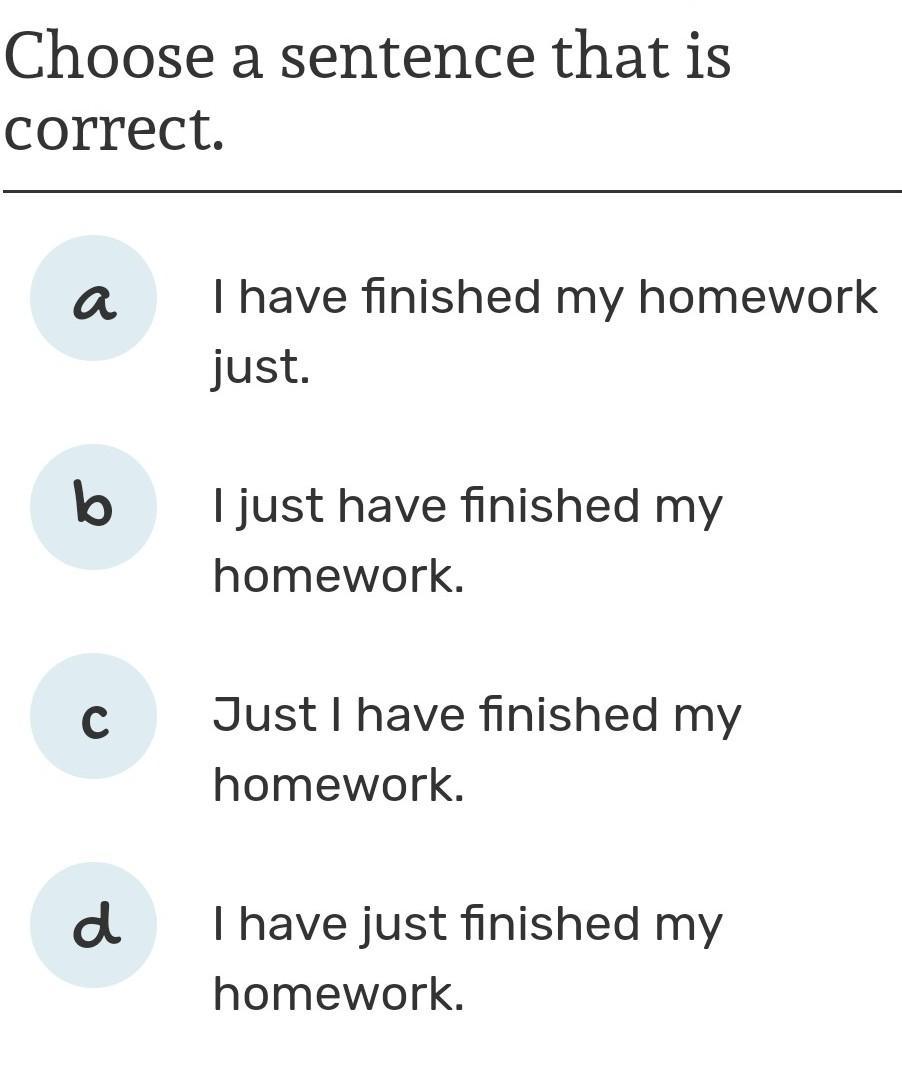Click the word 'homework' in option a
Viewport: 902px width, 1084px height.
(x=757, y=297)
